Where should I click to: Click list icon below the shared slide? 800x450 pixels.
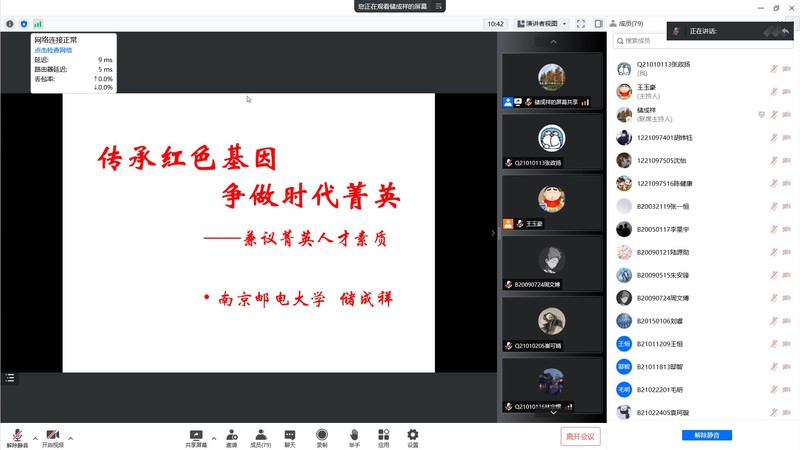click(10, 378)
